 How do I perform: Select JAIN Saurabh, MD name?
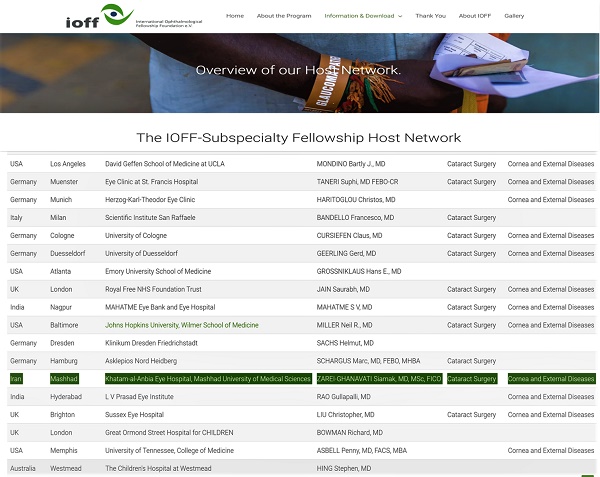point(343,289)
